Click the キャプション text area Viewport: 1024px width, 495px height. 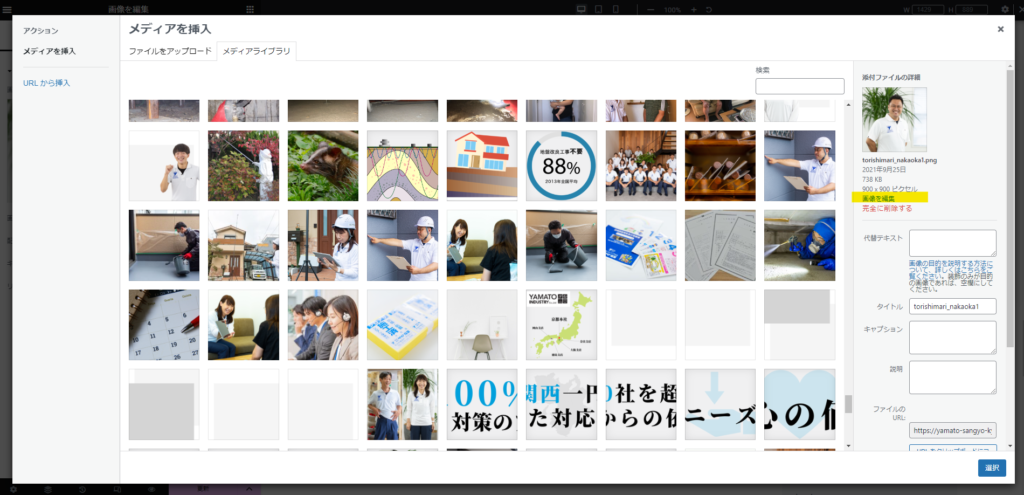pos(953,337)
